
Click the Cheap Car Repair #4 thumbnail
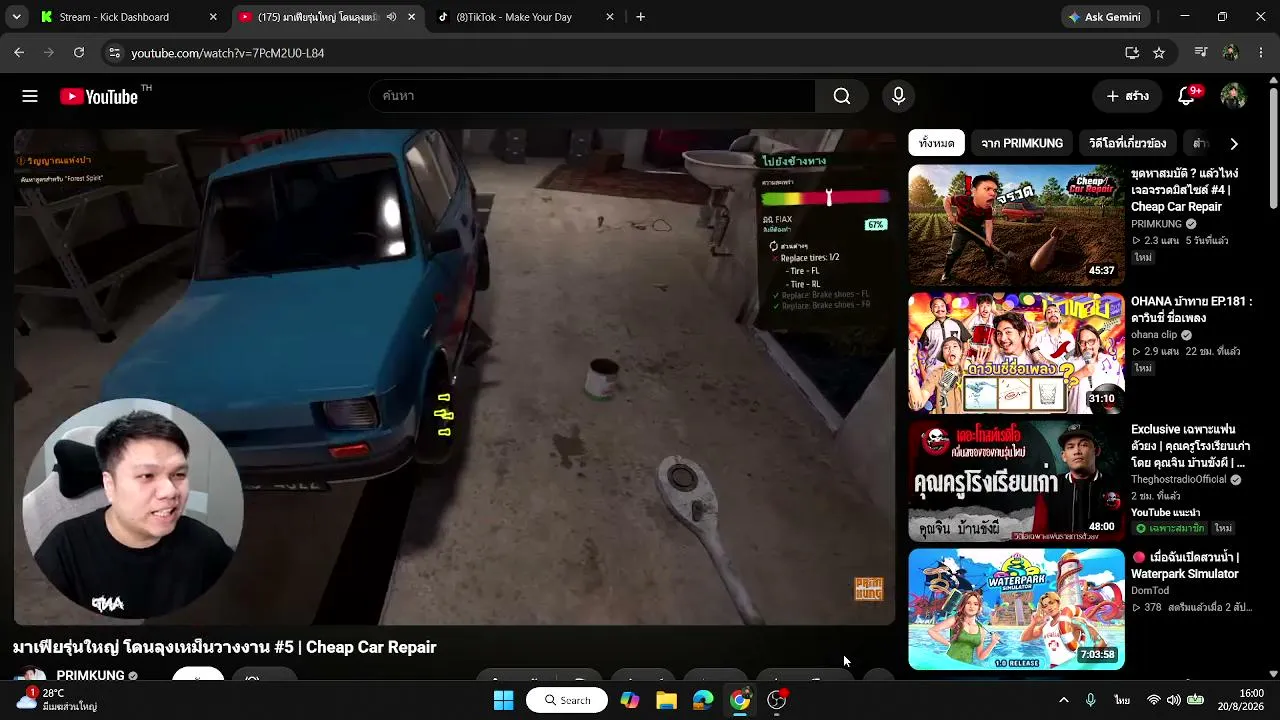(x=1016, y=225)
